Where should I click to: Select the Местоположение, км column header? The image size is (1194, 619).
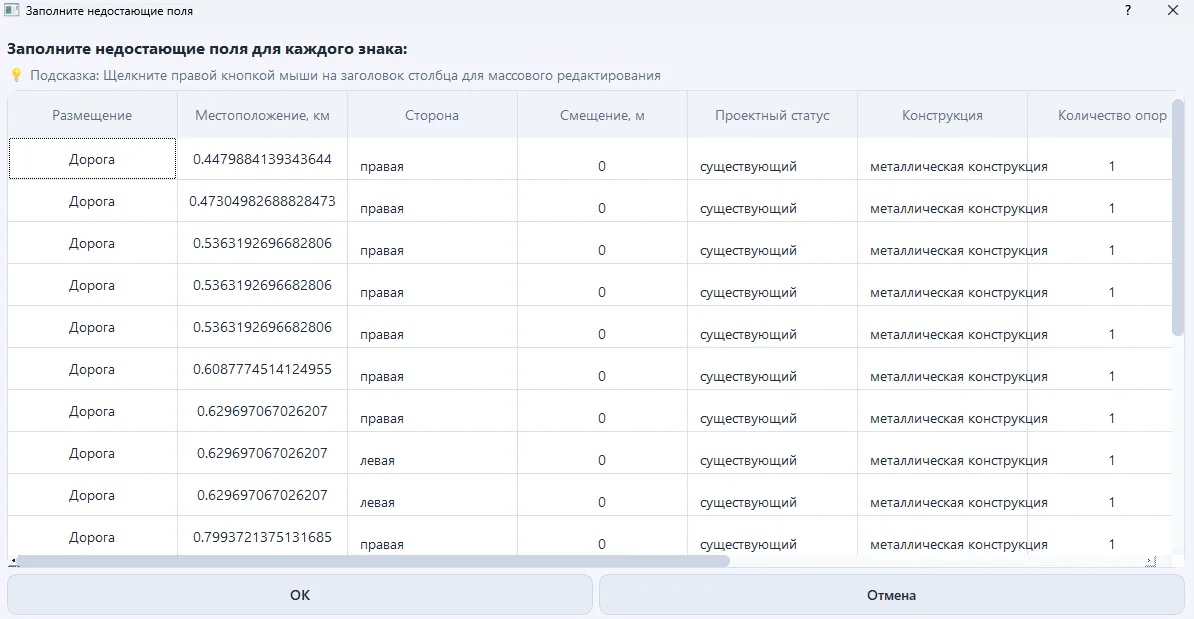click(262, 115)
